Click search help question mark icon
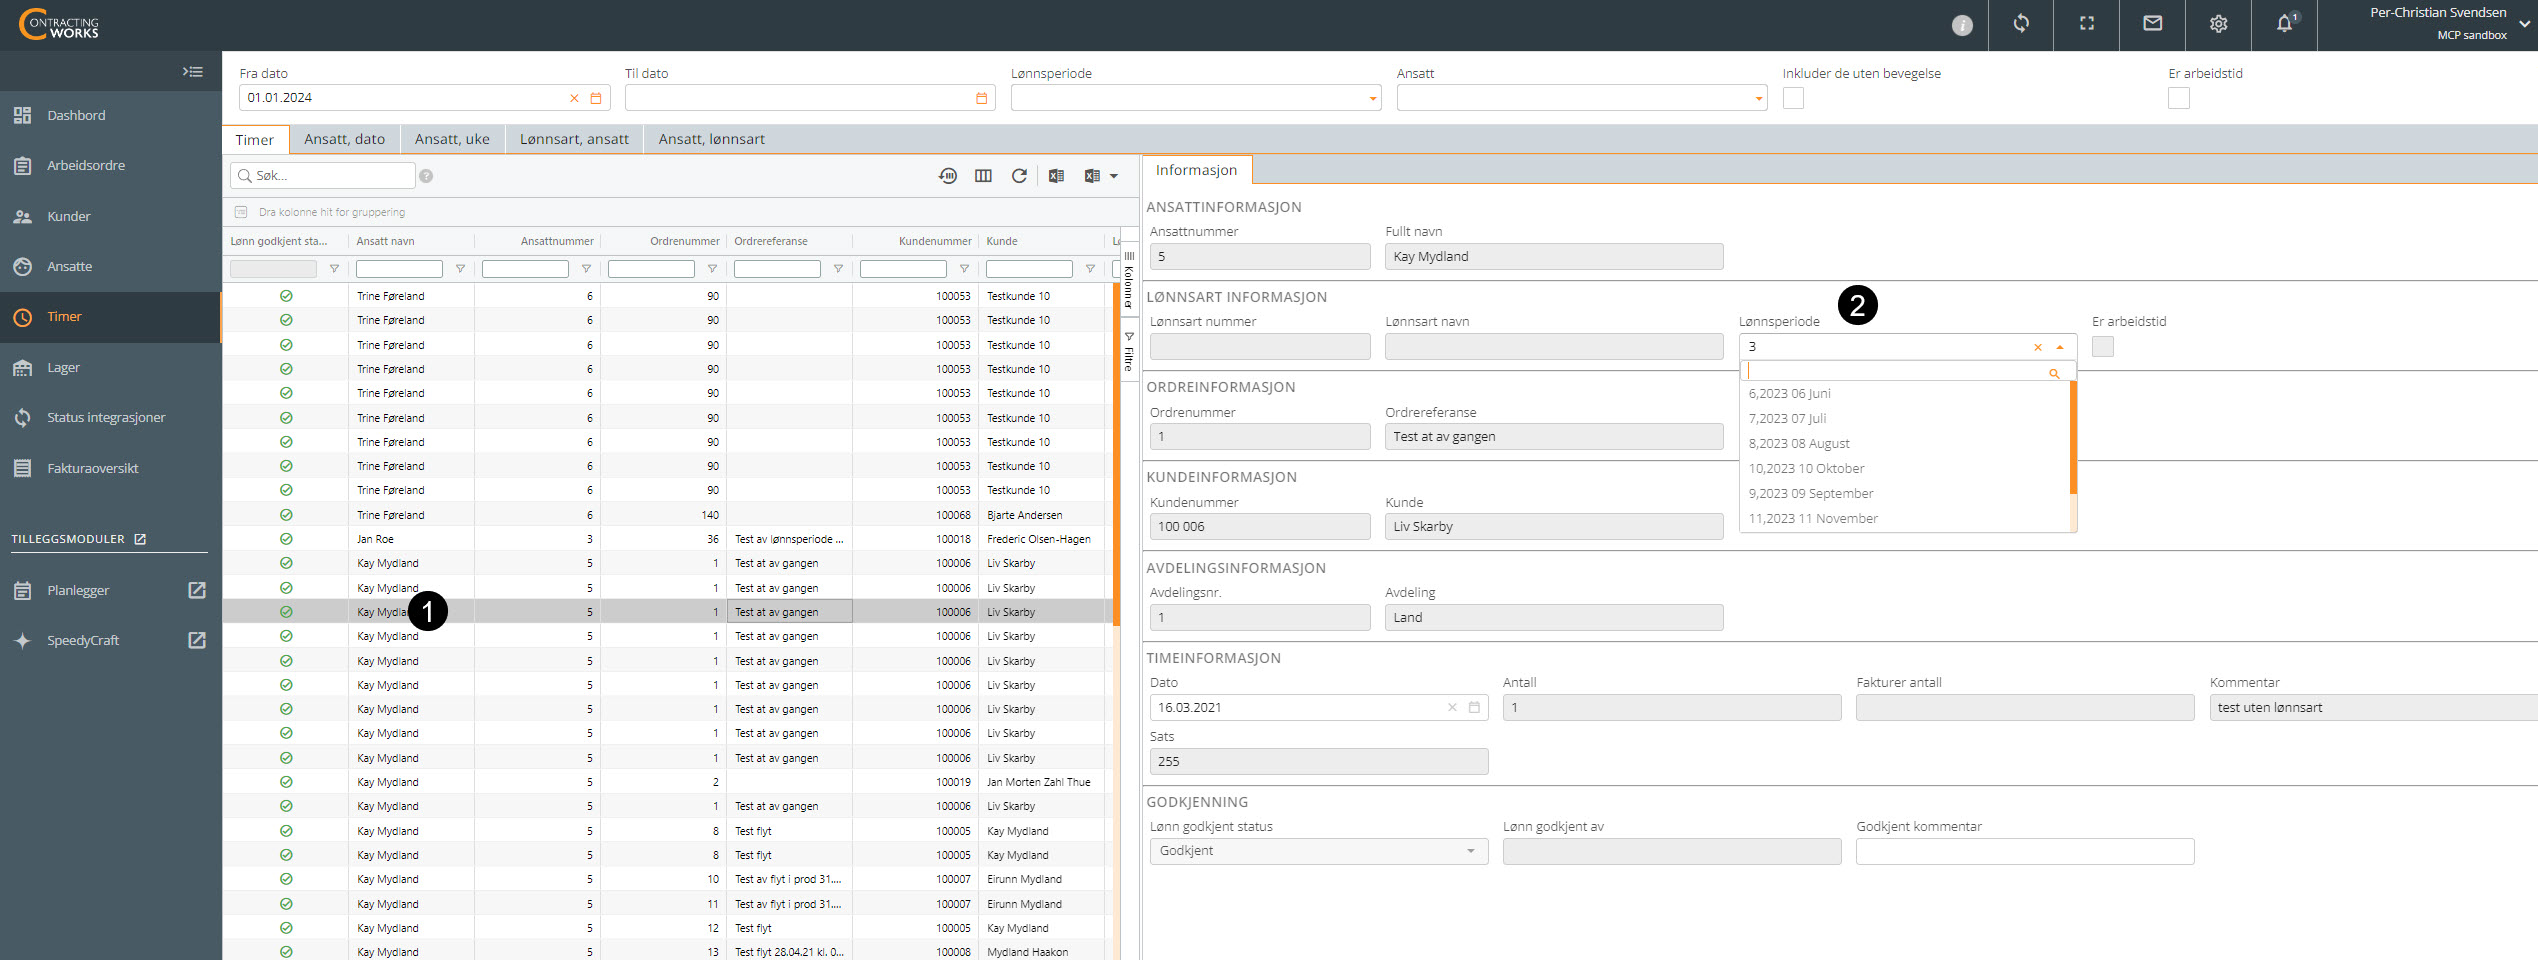The width and height of the screenshot is (2538, 960). tap(426, 176)
